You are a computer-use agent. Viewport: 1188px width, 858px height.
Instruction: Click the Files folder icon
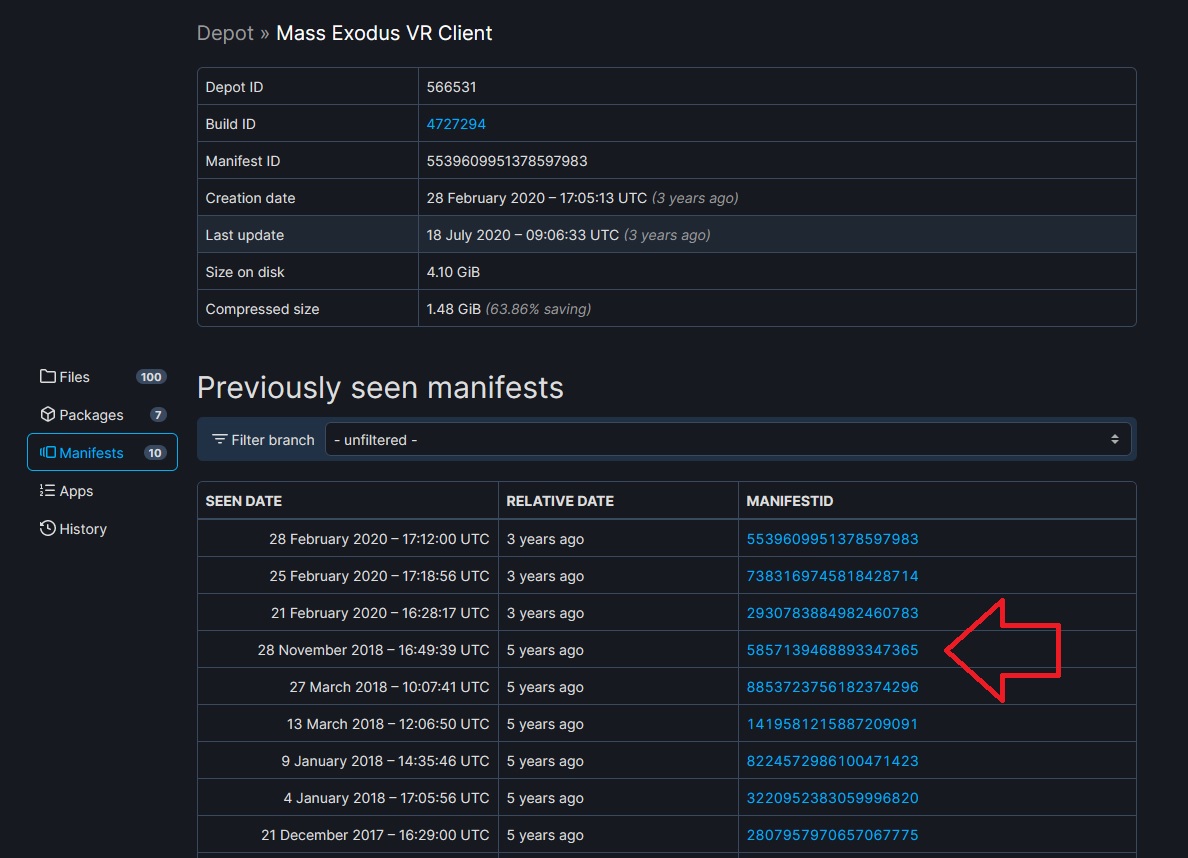pos(48,377)
